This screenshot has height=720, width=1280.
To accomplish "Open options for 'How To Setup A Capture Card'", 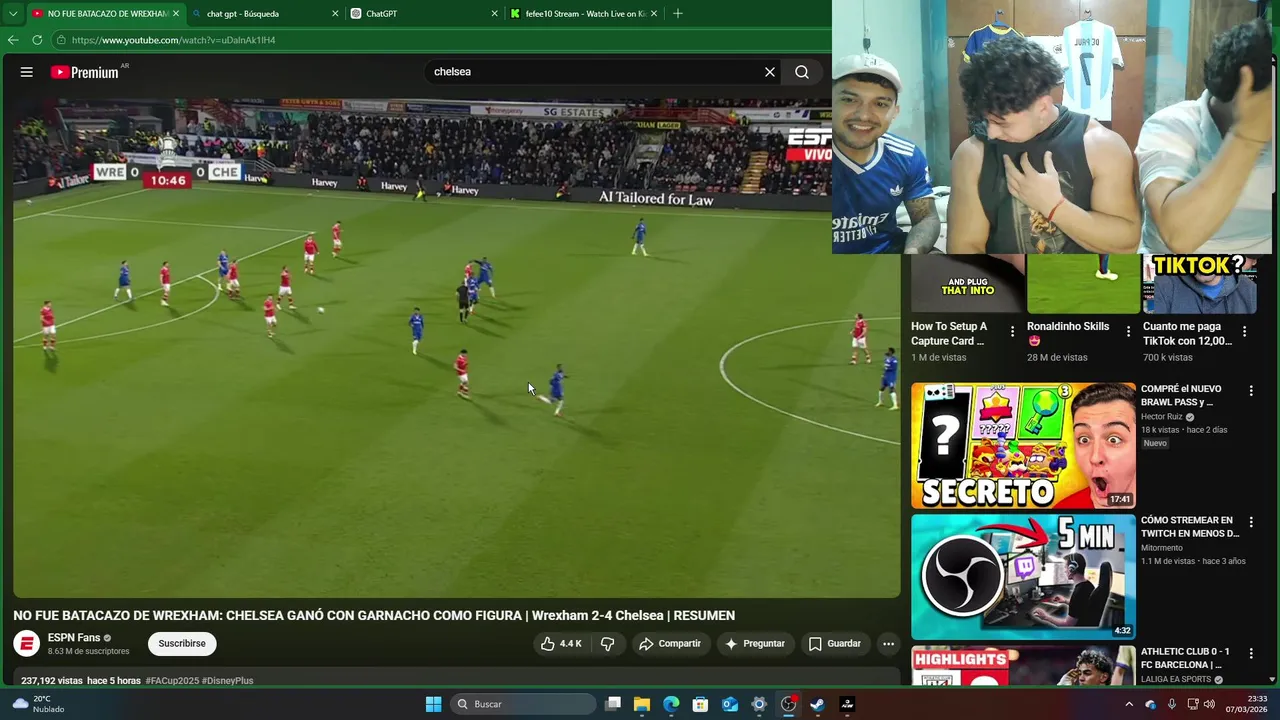I will click(x=1013, y=331).
